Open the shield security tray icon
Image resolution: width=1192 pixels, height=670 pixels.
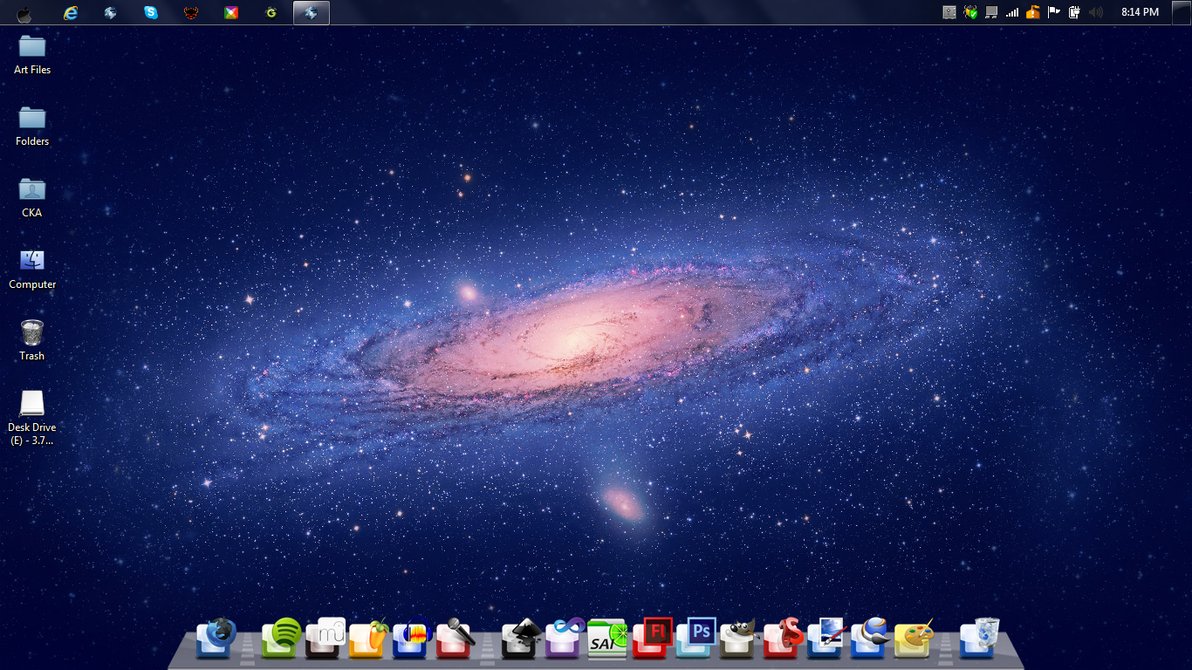[970, 12]
